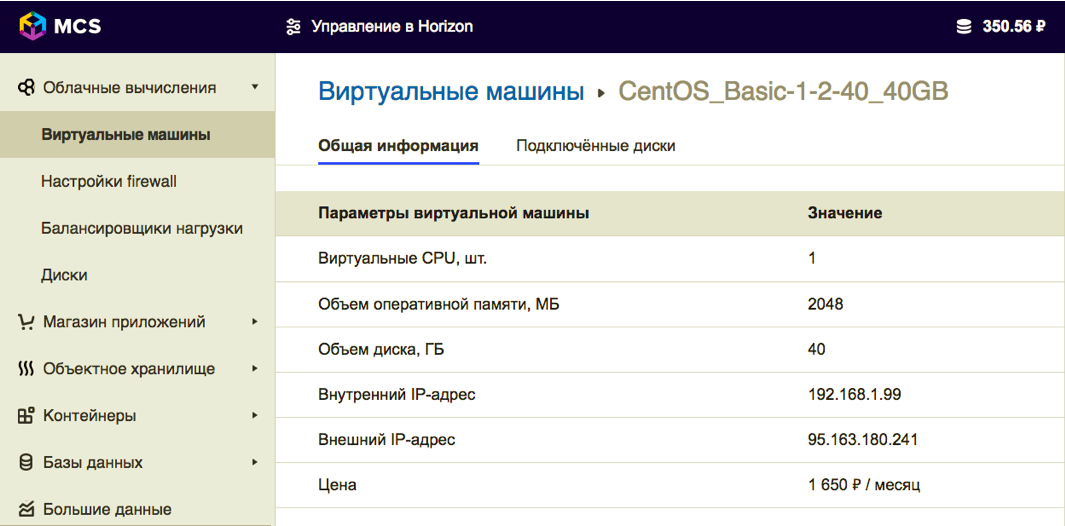Click Объем оперативной памяти, МБ label

[439, 304]
